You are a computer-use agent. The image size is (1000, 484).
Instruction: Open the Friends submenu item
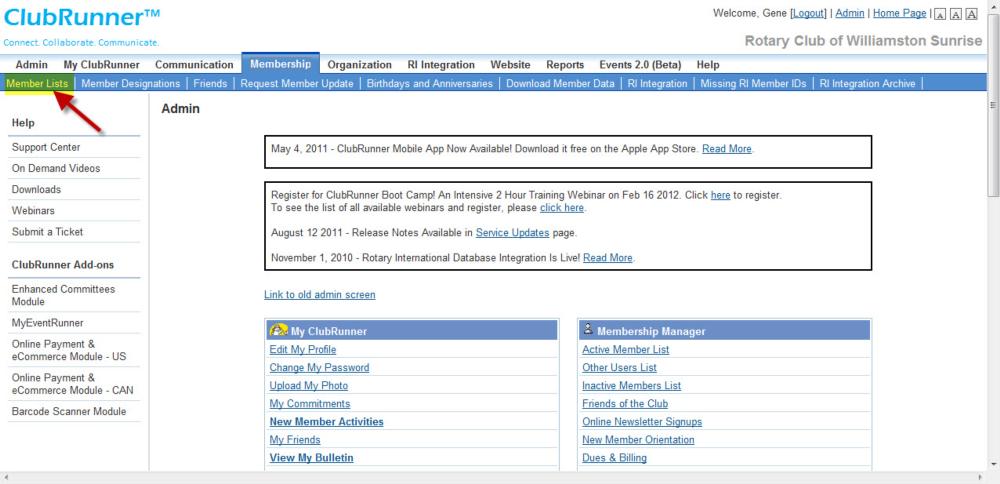tap(210, 84)
